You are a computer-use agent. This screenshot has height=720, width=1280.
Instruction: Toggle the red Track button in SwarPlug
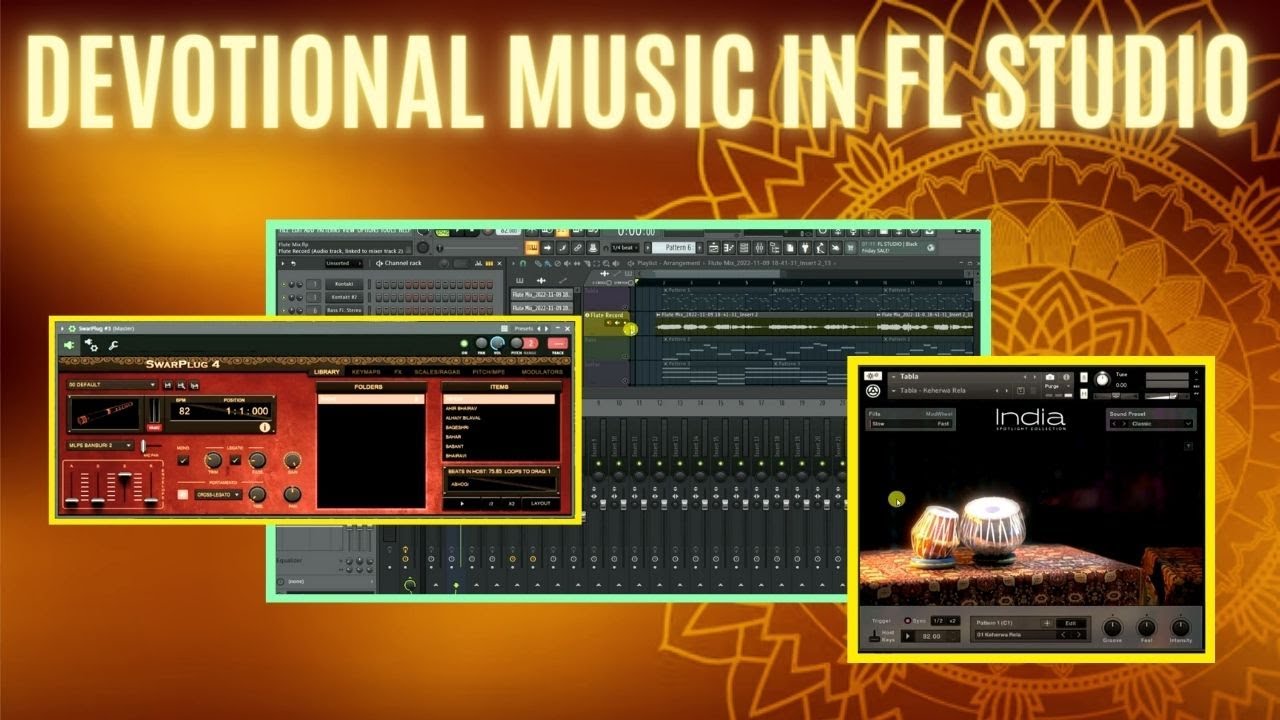(x=558, y=344)
